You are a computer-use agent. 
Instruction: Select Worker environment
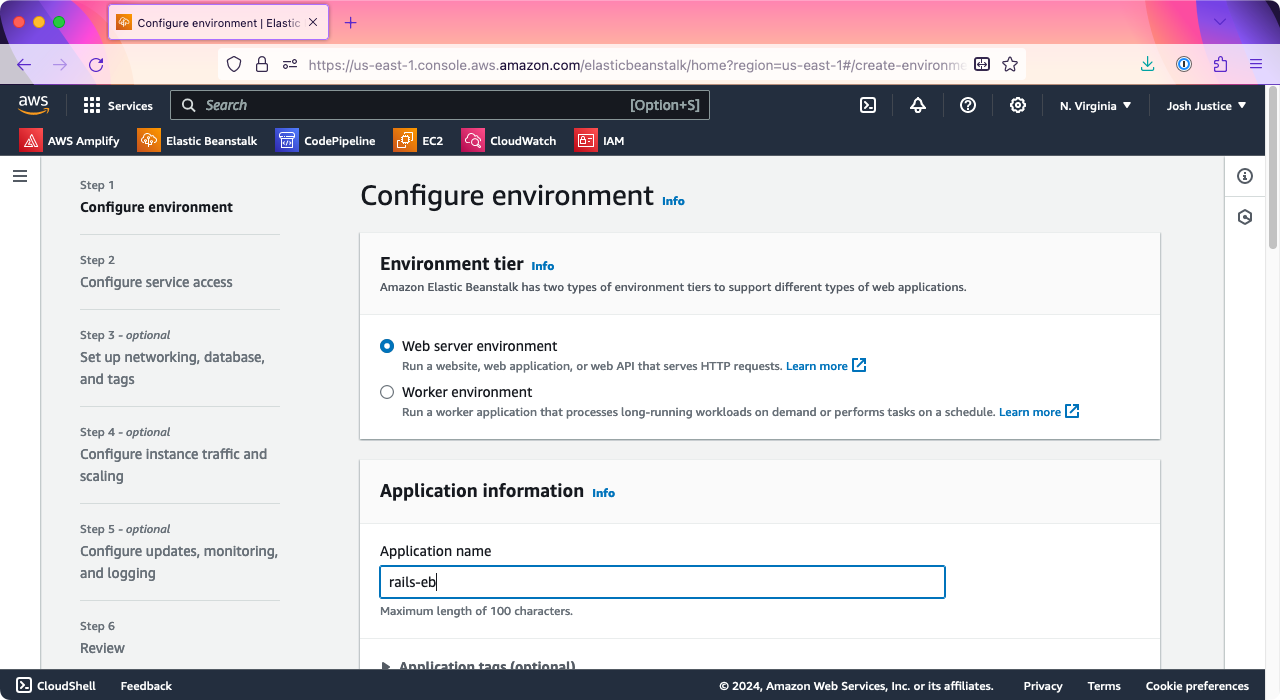tap(387, 392)
